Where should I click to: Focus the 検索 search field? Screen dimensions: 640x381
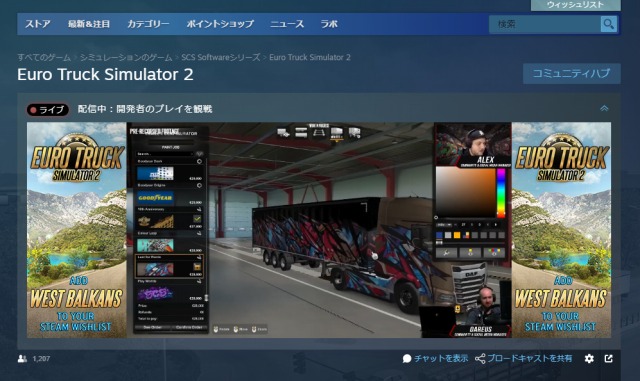(x=545, y=24)
